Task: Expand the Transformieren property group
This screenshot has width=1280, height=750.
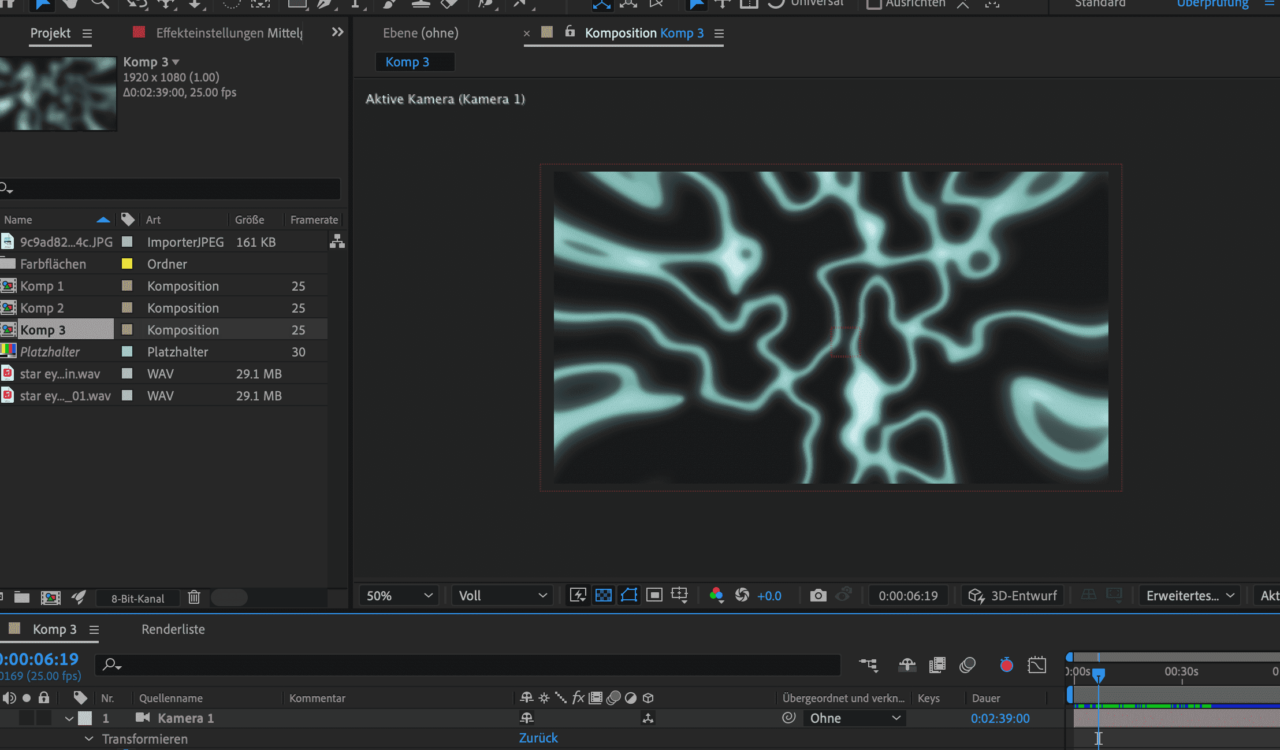Action: (x=89, y=739)
